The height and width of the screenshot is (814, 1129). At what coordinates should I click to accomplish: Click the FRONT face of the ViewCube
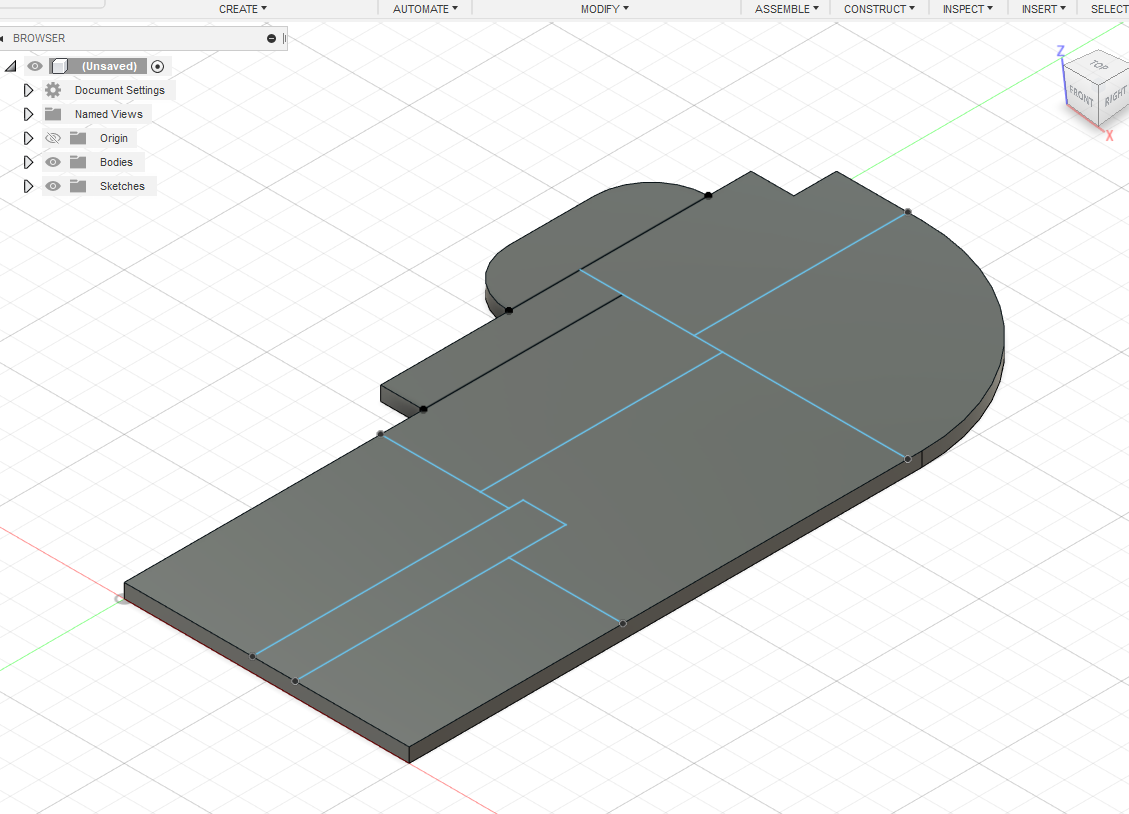click(1081, 95)
